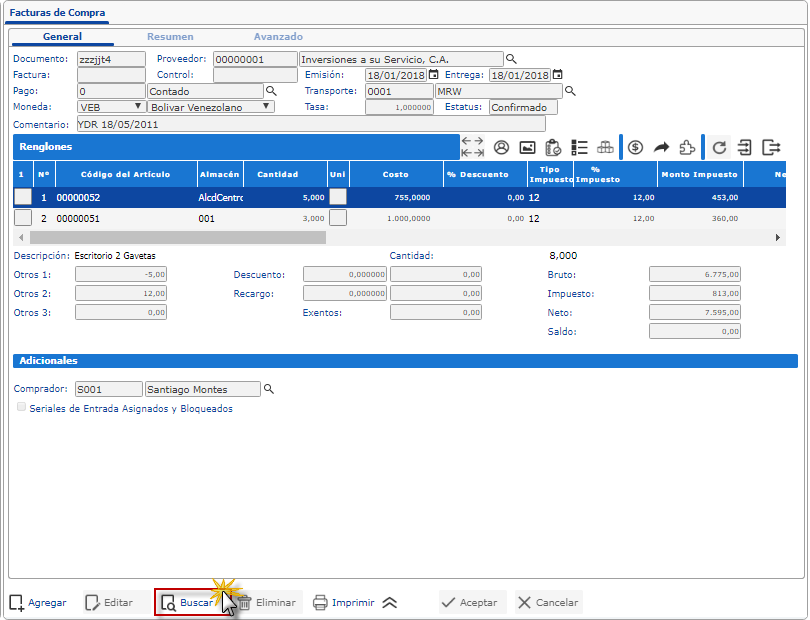
Task: Click the user profile icon in Renglones toolbar
Action: point(502,147)
